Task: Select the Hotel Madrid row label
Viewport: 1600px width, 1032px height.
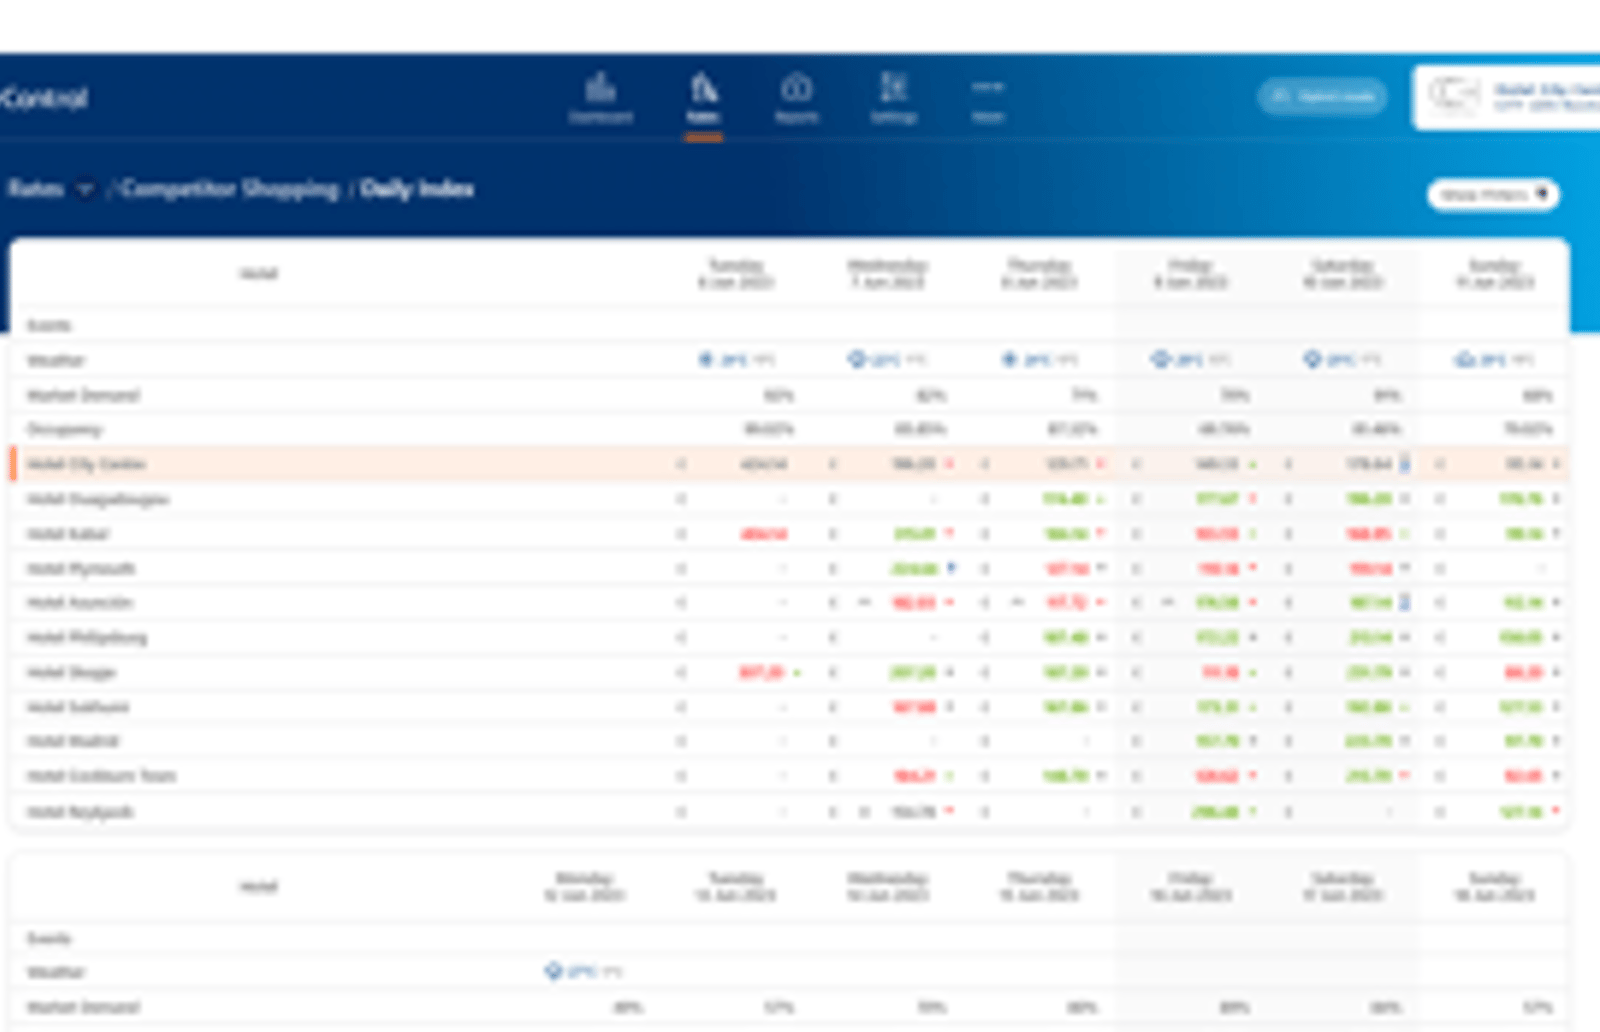Action: pyautogui.click(x=73, y=741)
